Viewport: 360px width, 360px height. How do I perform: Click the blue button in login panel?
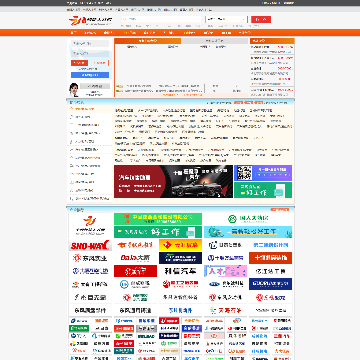(90, 75)
